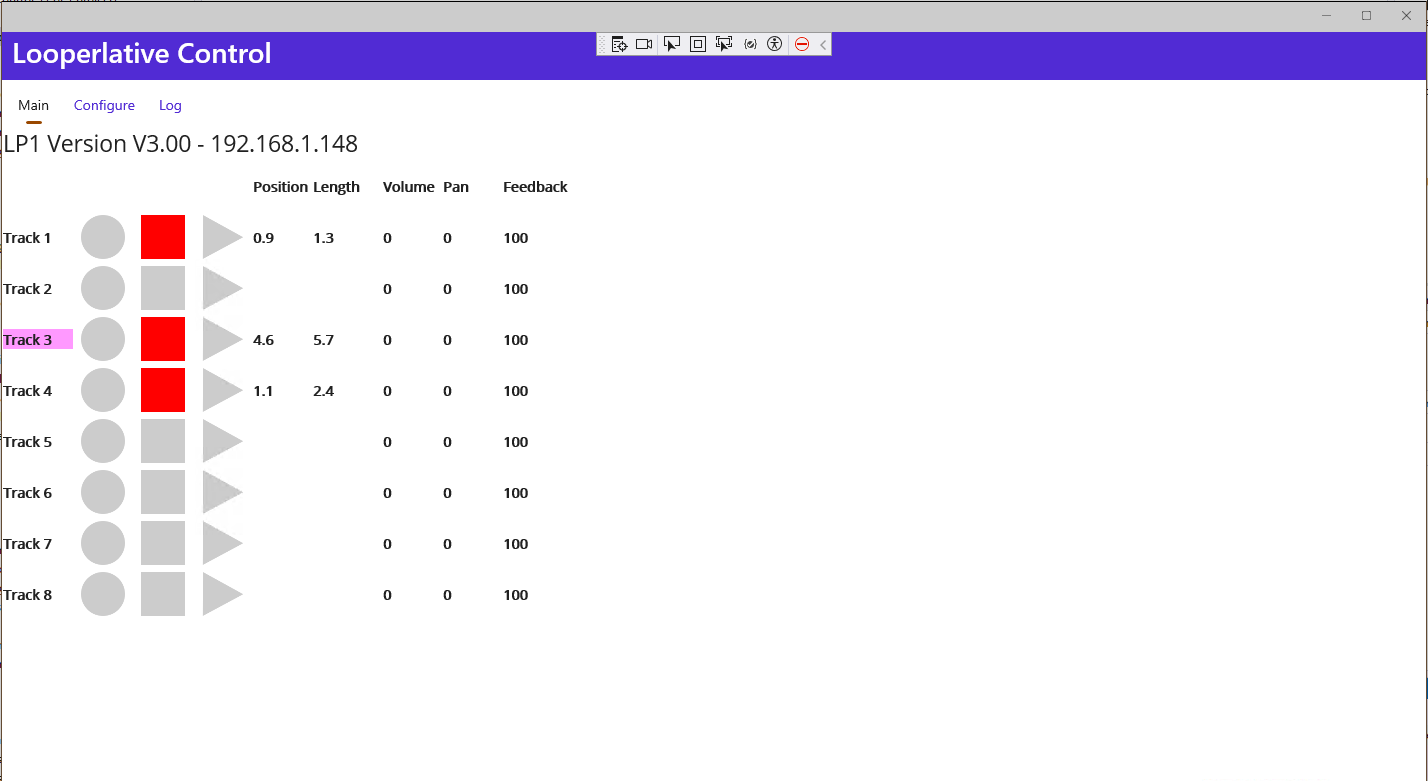Click the Volume value for Track 2

387,289
